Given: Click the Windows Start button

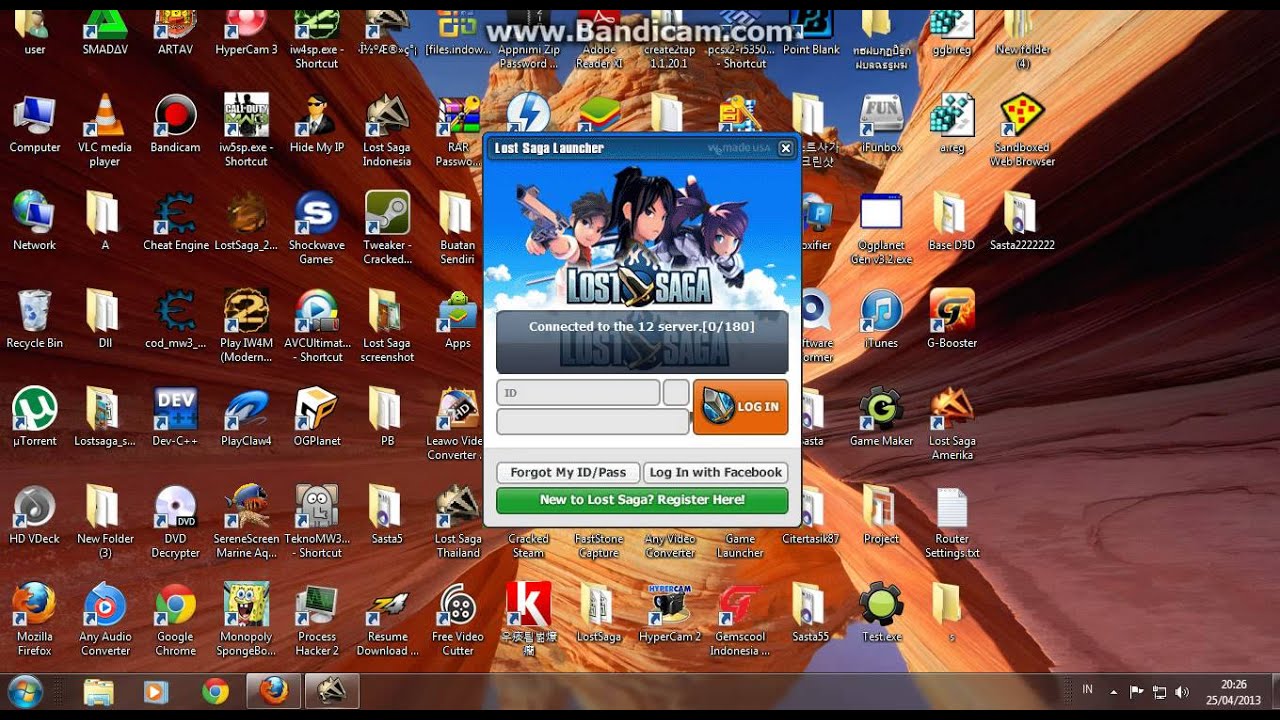Looking at the screenshot, I should (25, 691).
